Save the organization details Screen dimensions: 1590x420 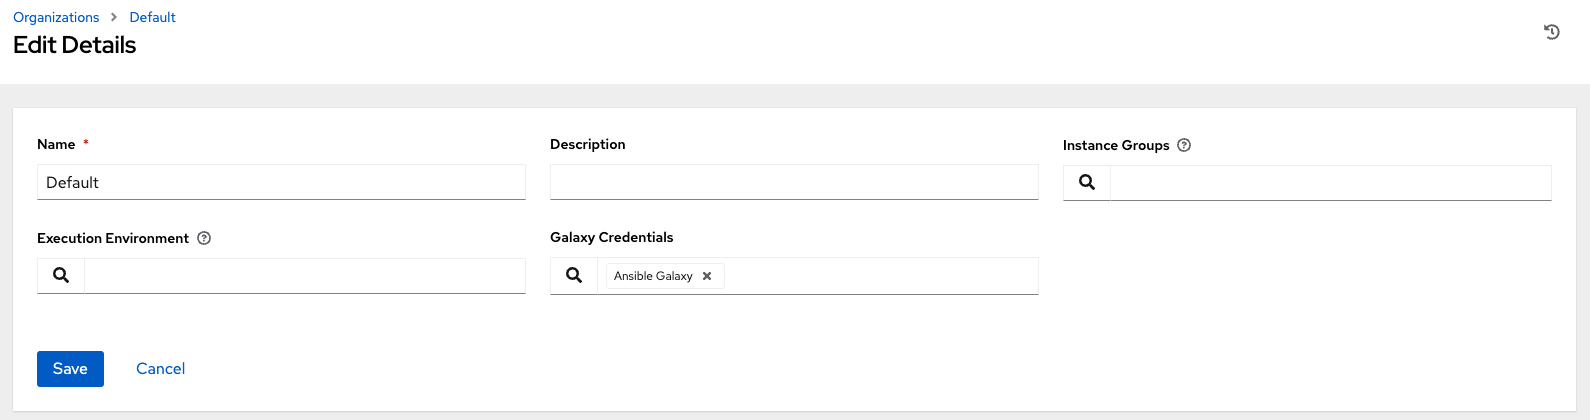click(70, 369)
